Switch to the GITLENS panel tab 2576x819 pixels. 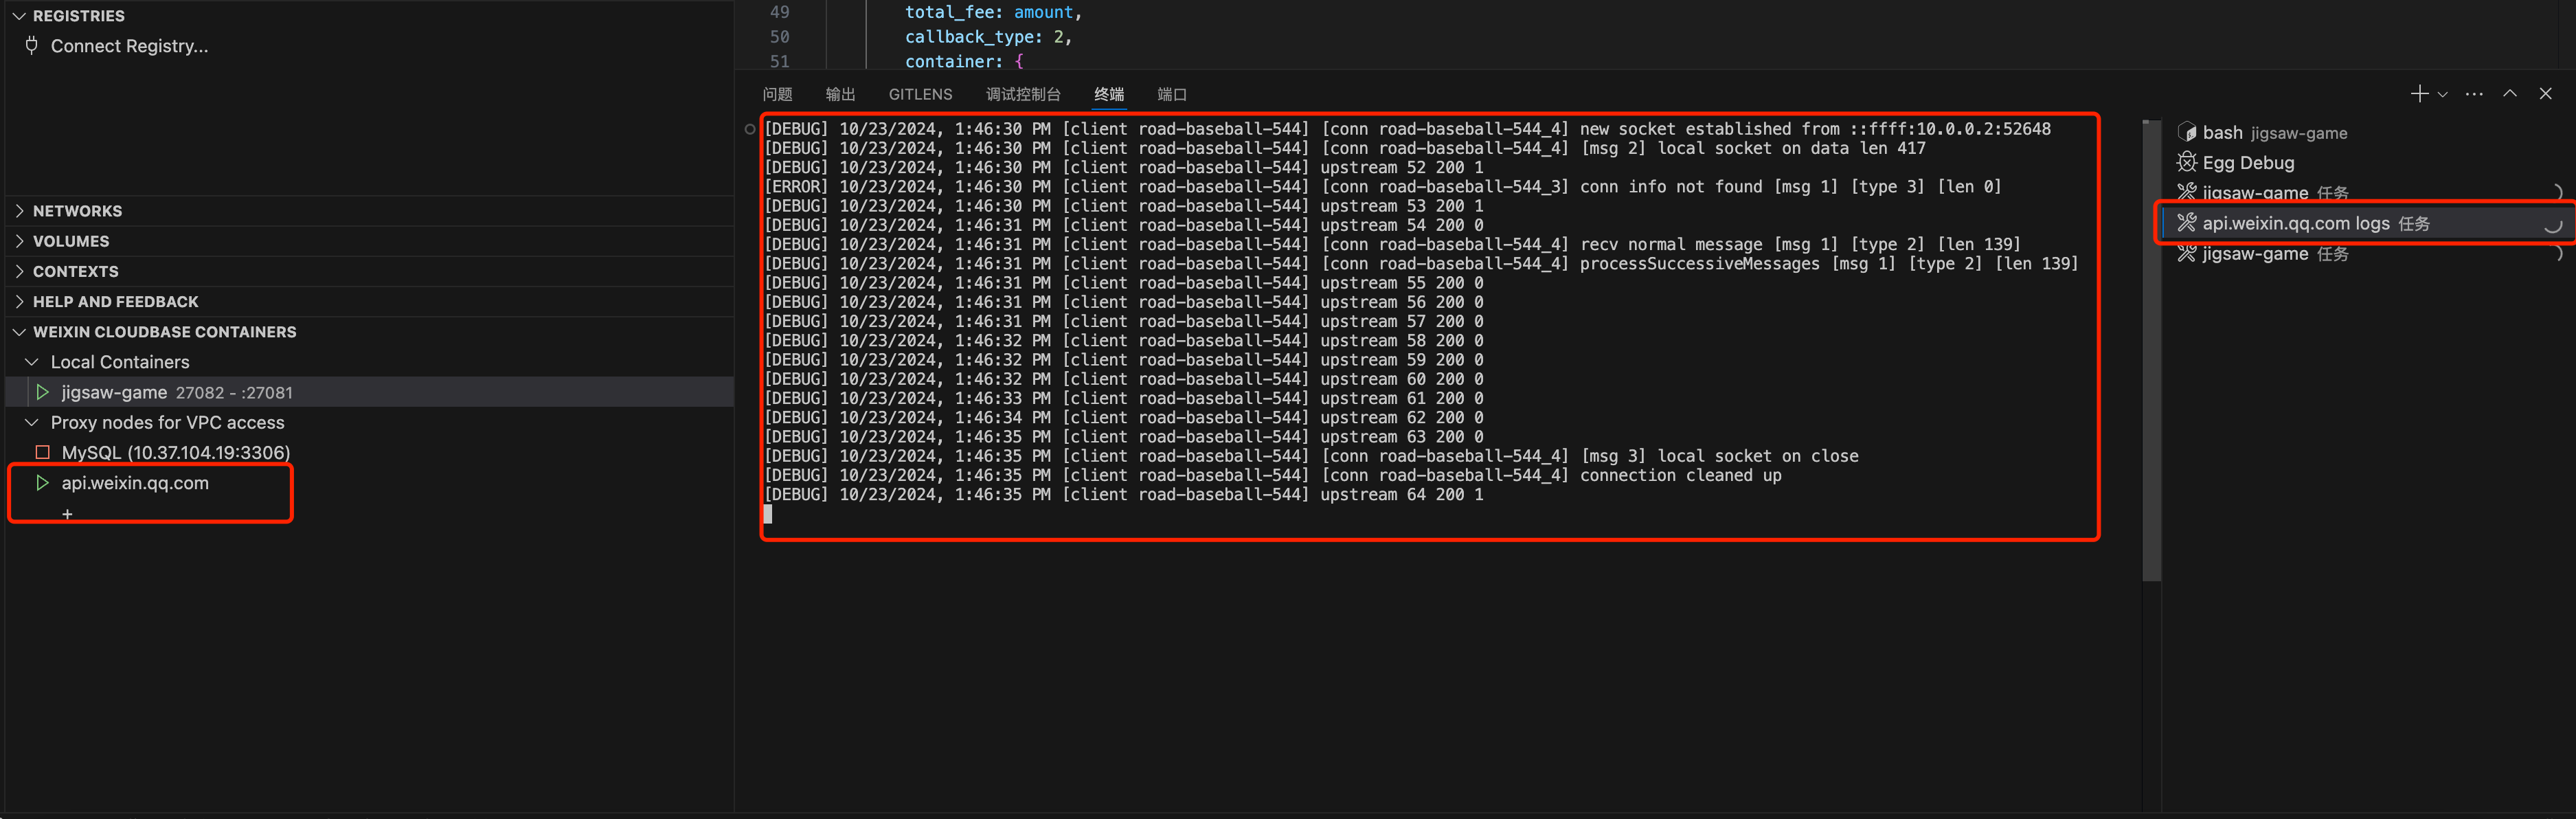920,94
